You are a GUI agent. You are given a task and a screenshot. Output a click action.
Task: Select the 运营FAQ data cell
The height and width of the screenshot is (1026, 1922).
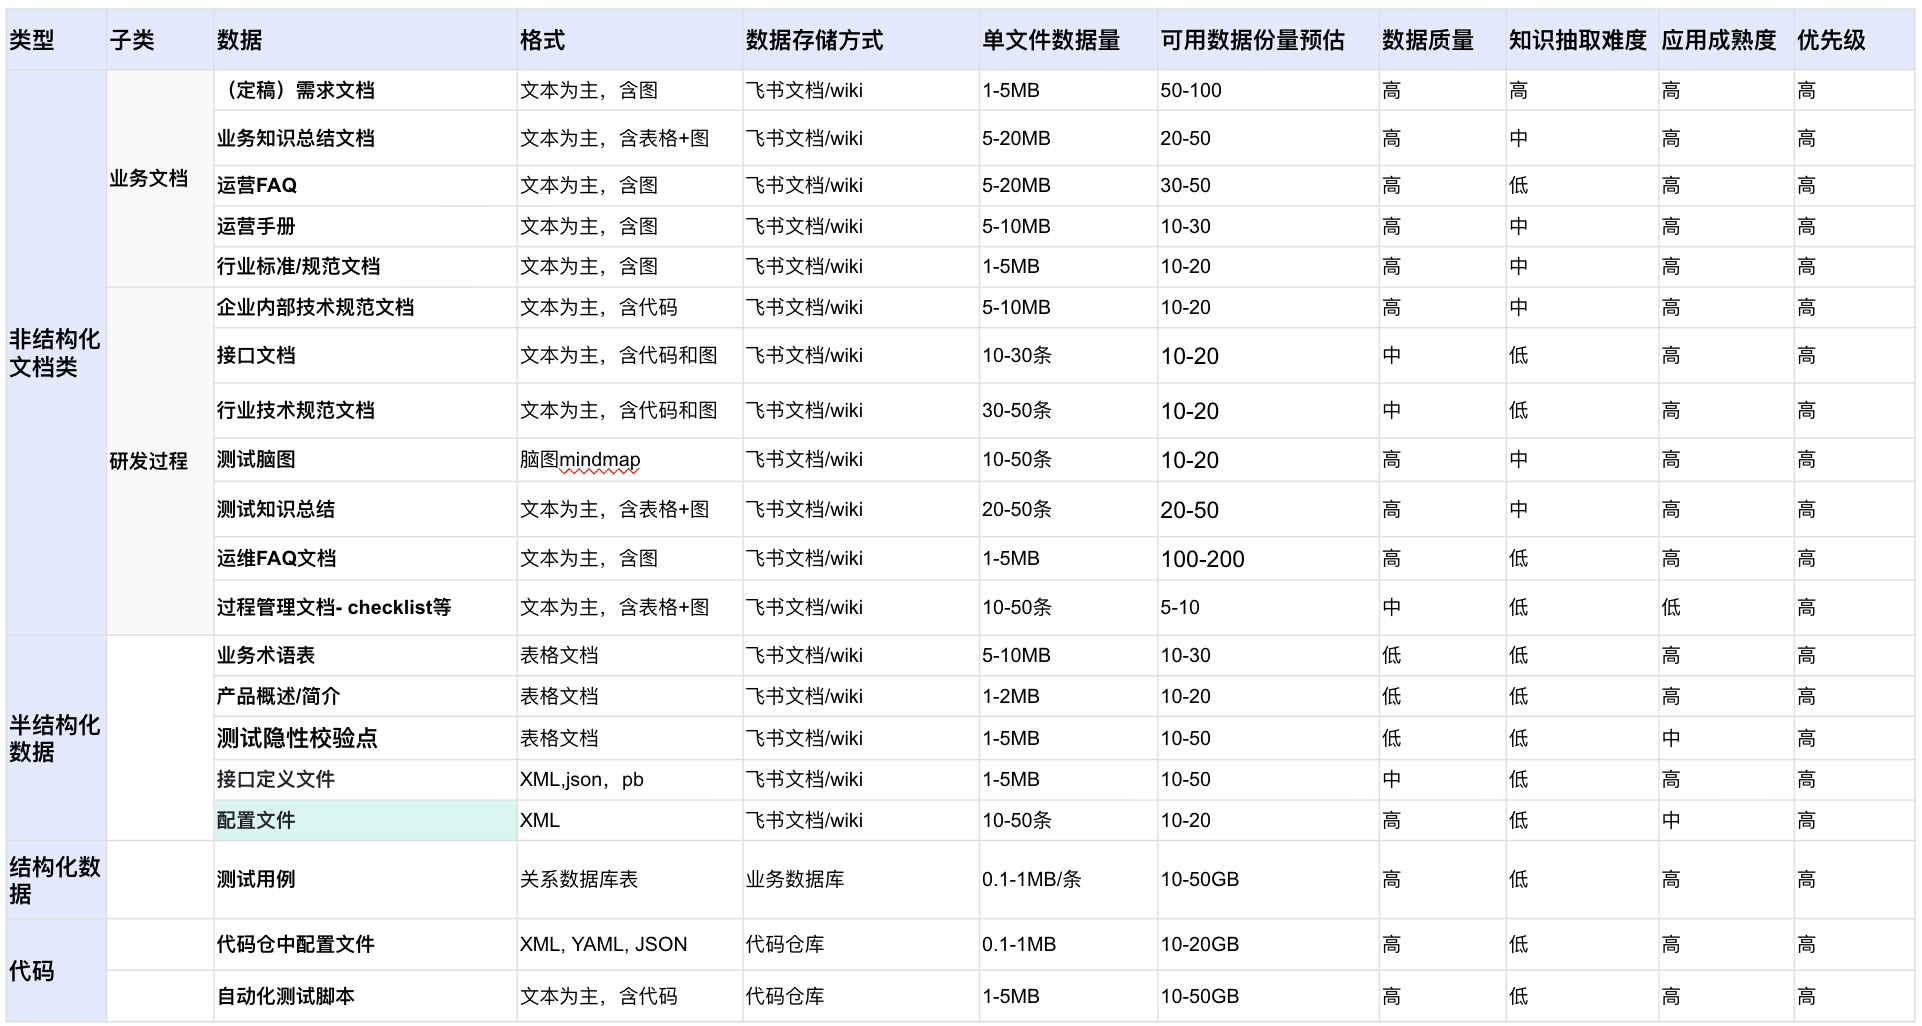coord(257,186)
